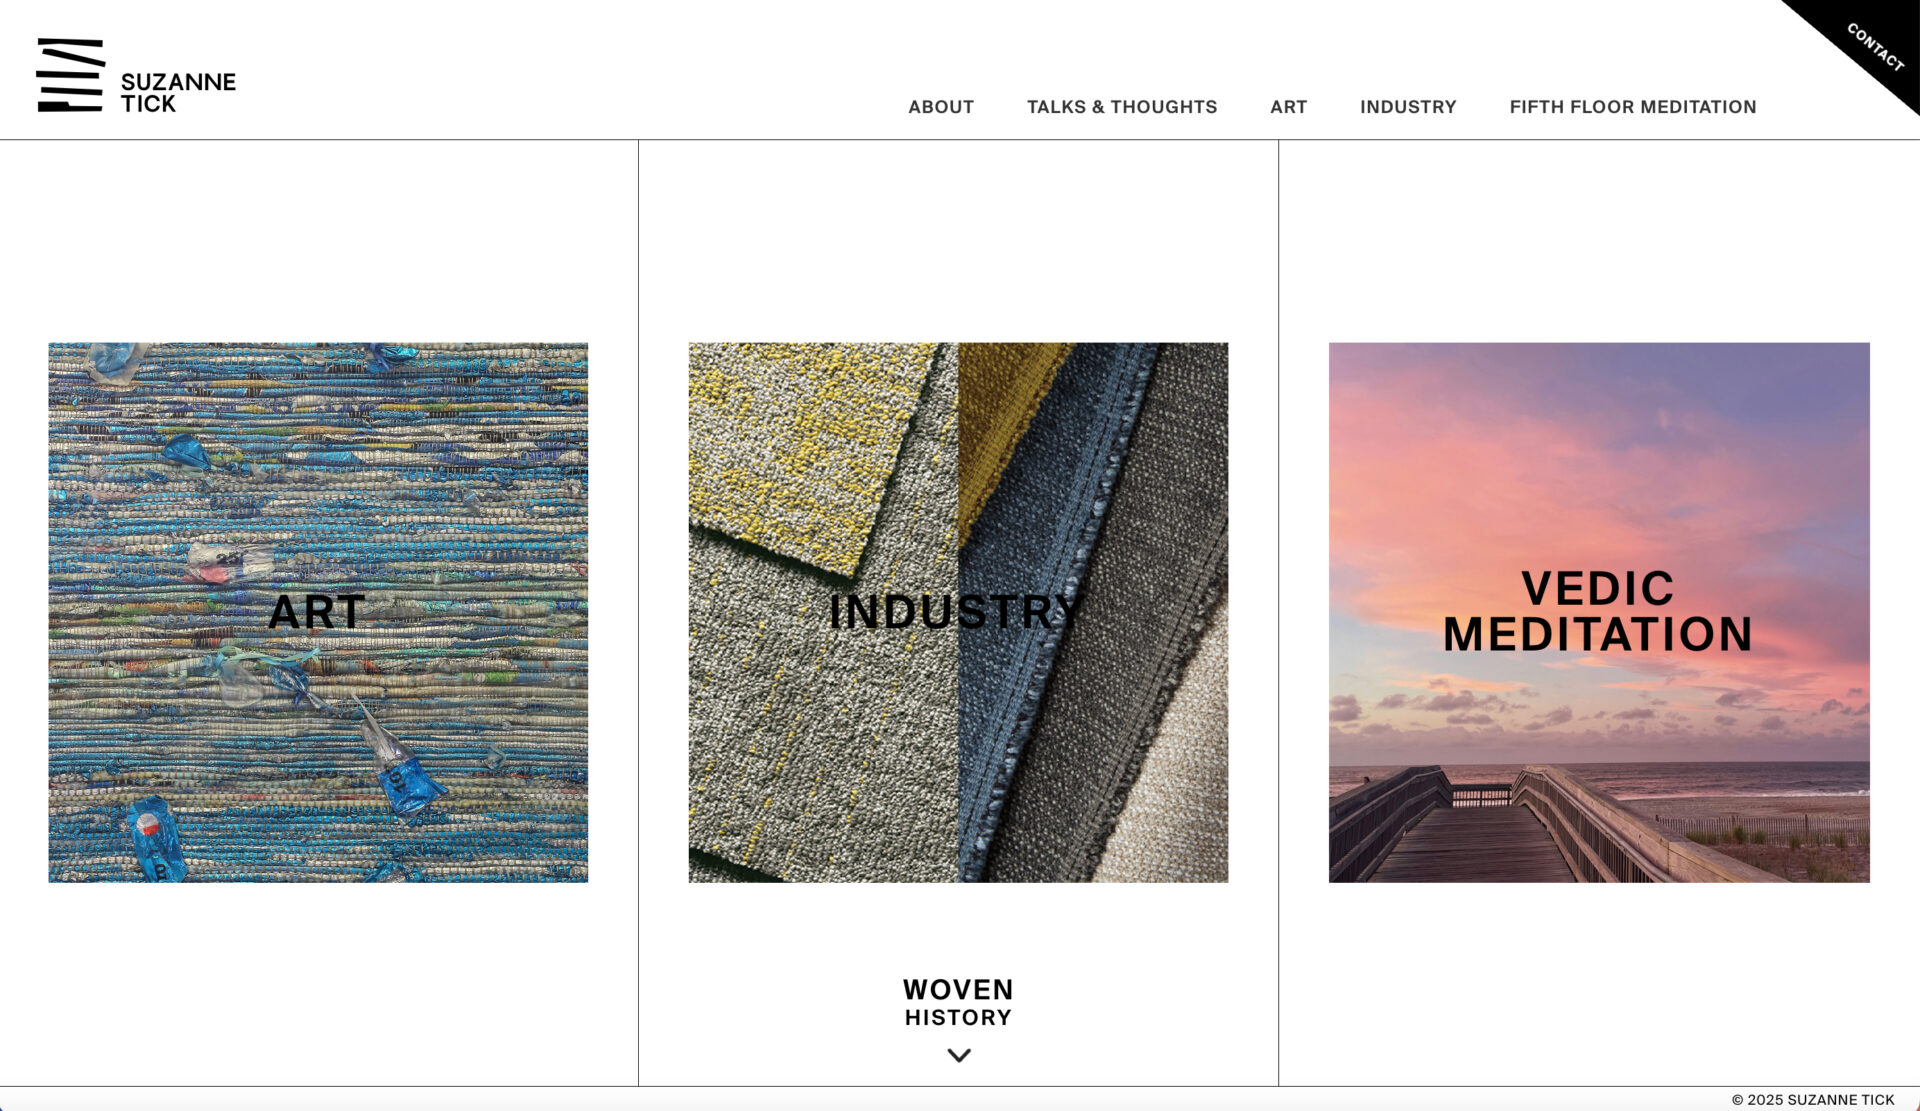Visit Fifth Floor Meditation nav link
Image resolution: width=1920 pixels, height=1111 pixels.
click(1632, 107)
